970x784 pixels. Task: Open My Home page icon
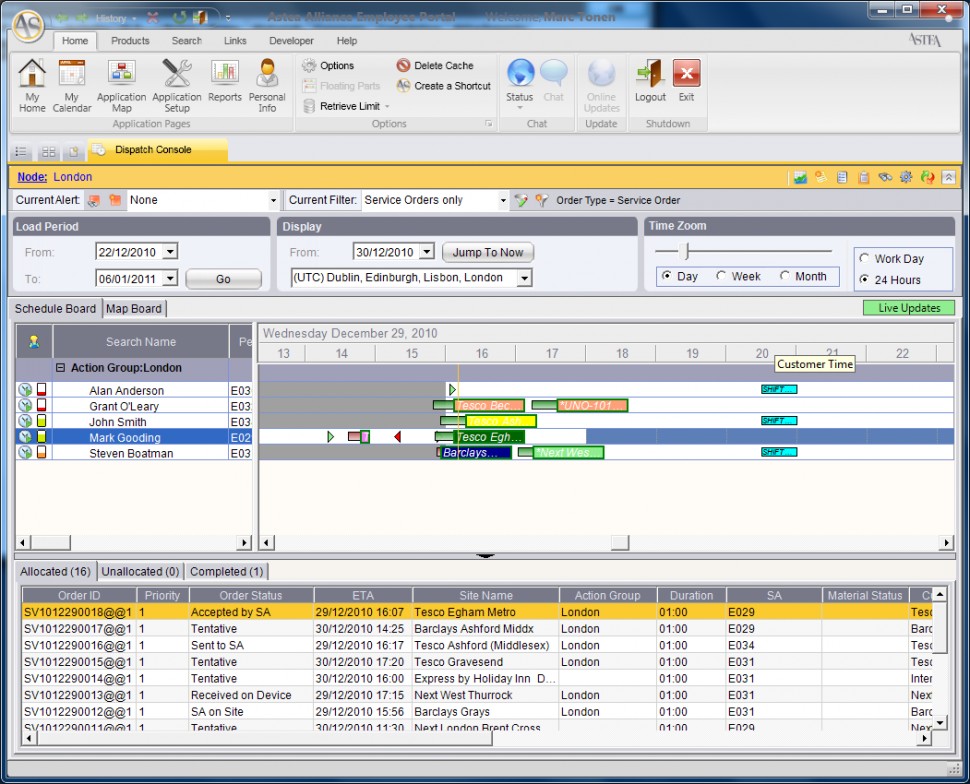[32, 75]
